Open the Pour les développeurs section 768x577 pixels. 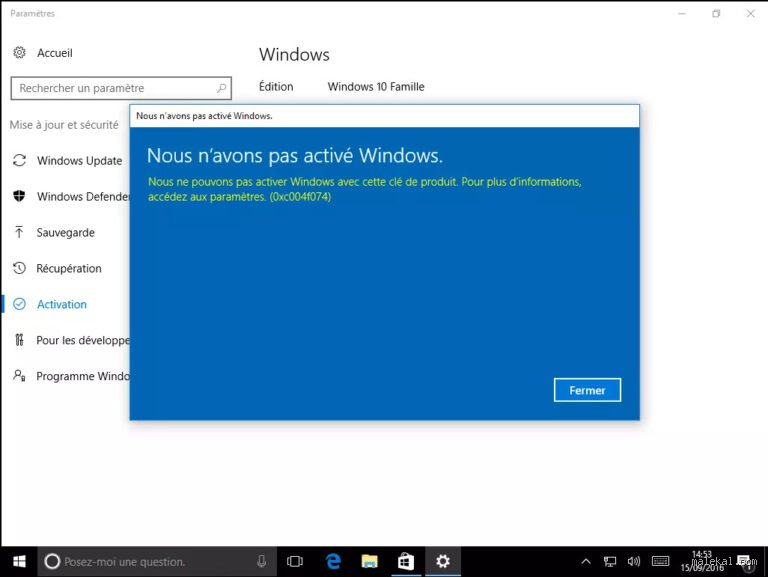click(x=83, y=340)
